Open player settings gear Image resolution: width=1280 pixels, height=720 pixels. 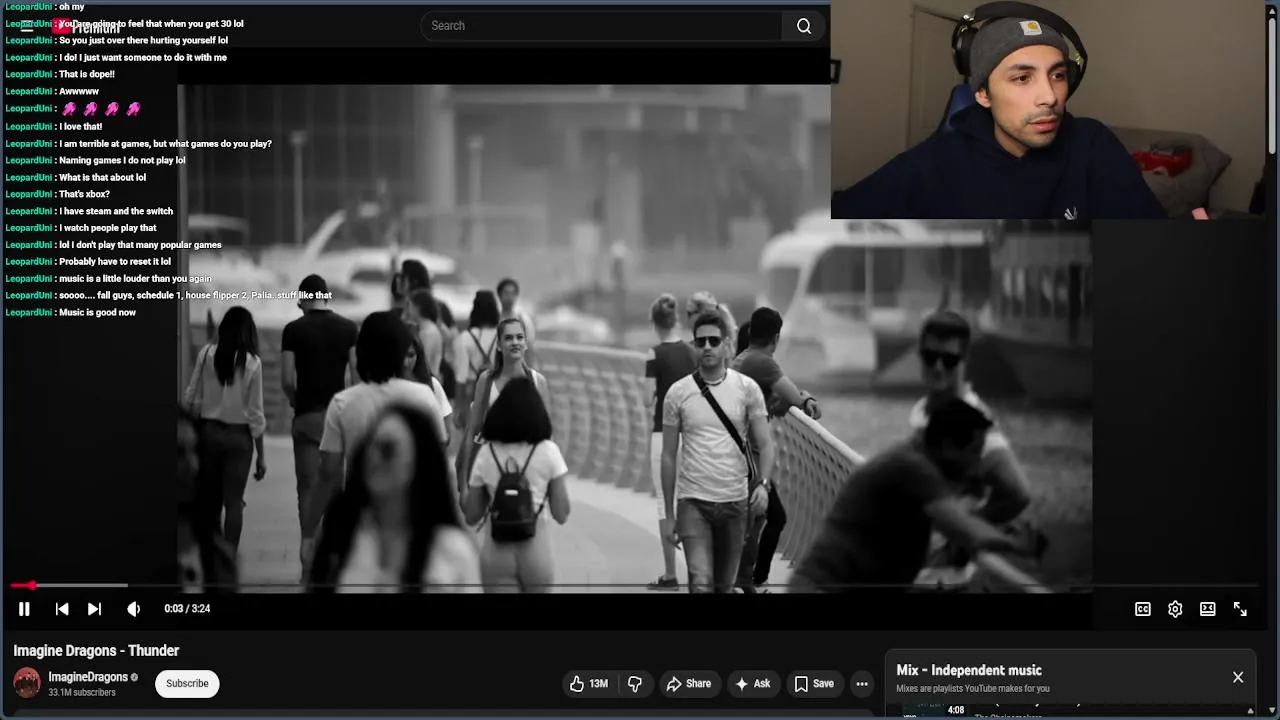pos(1175,609)
